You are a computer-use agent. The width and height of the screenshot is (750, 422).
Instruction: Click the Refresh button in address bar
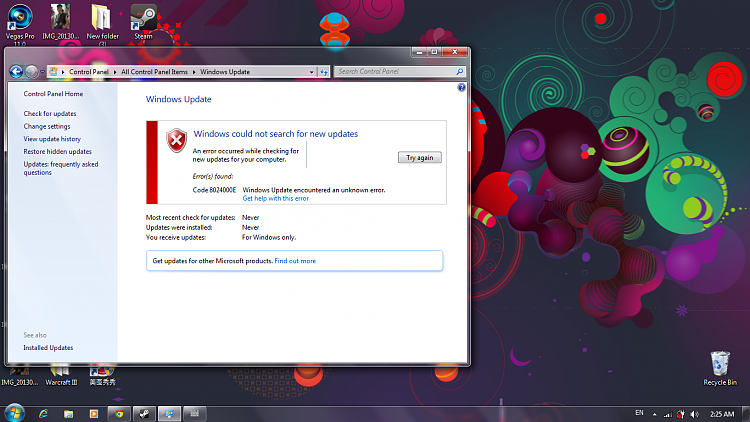[324, 72]
